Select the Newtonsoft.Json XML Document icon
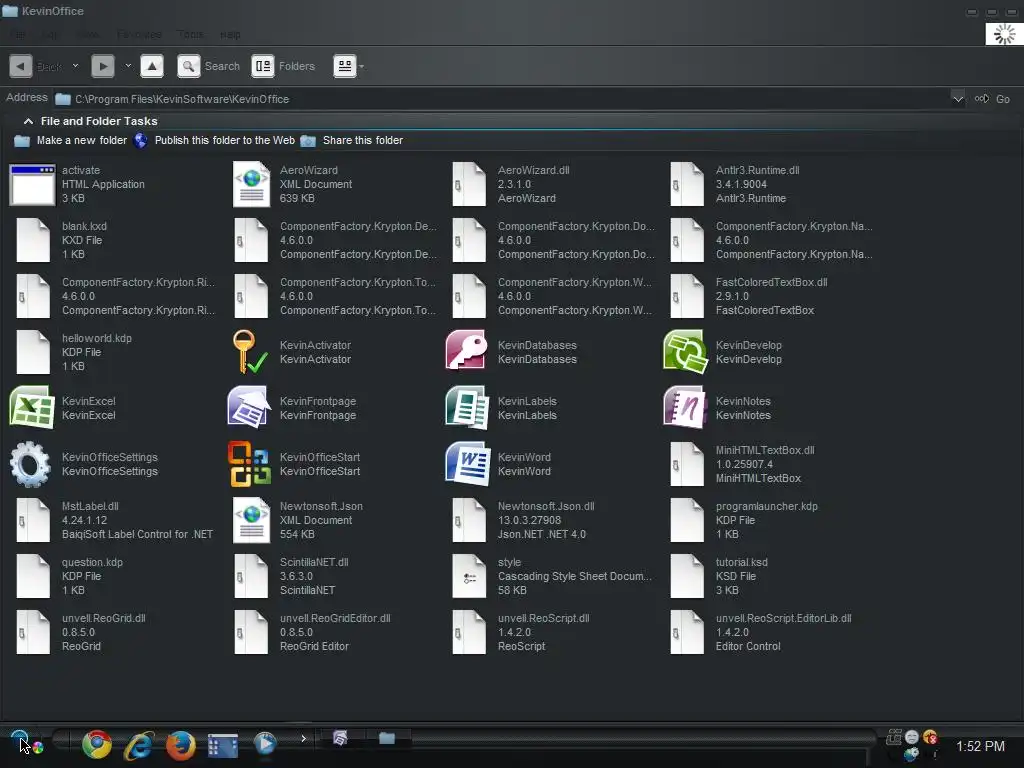This screenshot has width=1024, height=768. click(251, 520)
